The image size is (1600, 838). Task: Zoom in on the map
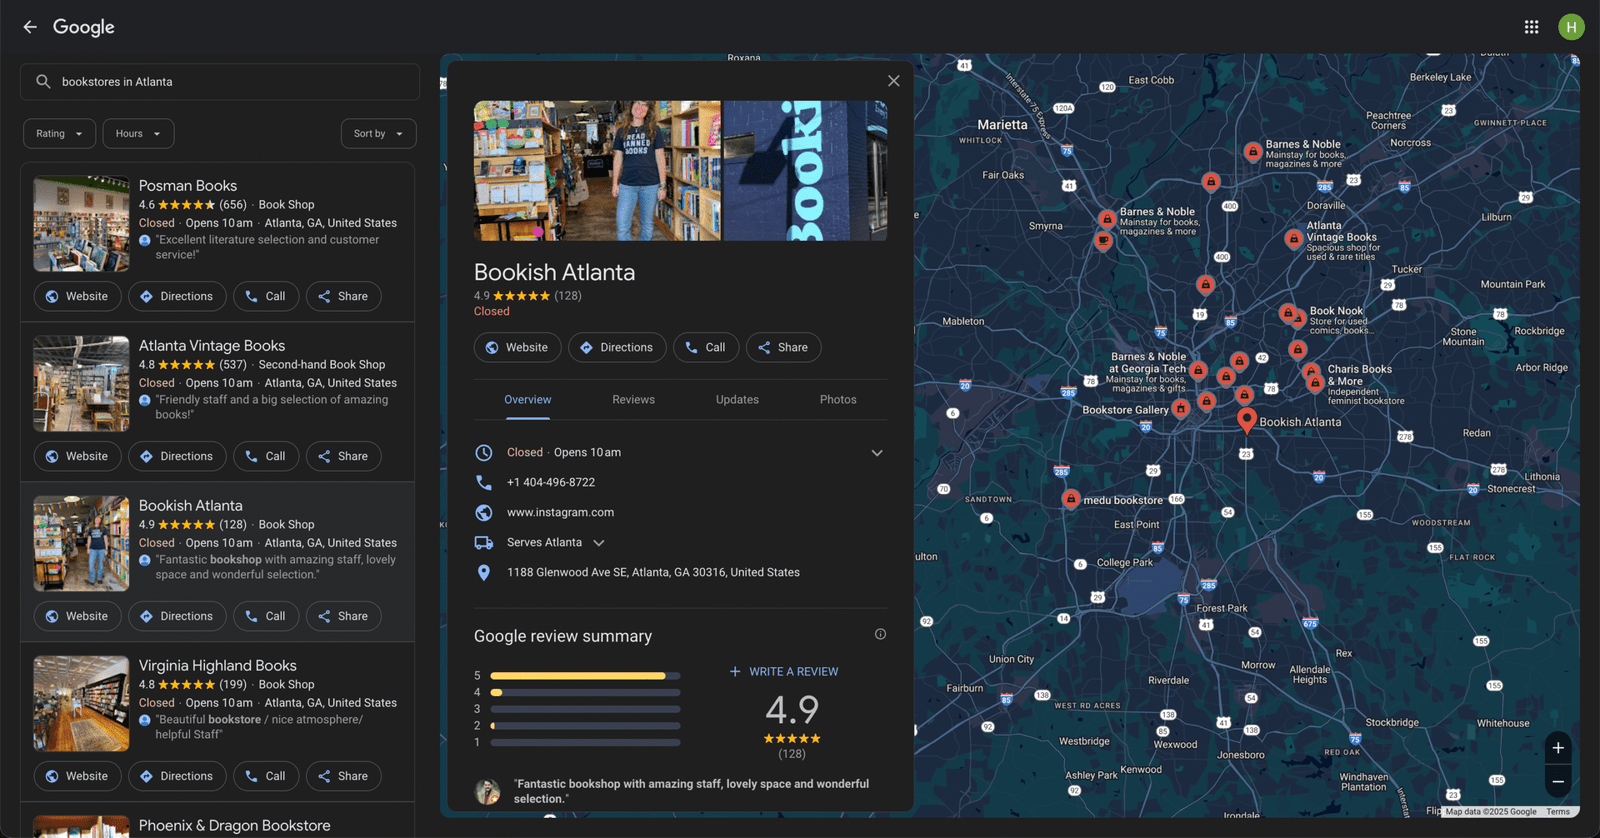tap(1558, 748)
